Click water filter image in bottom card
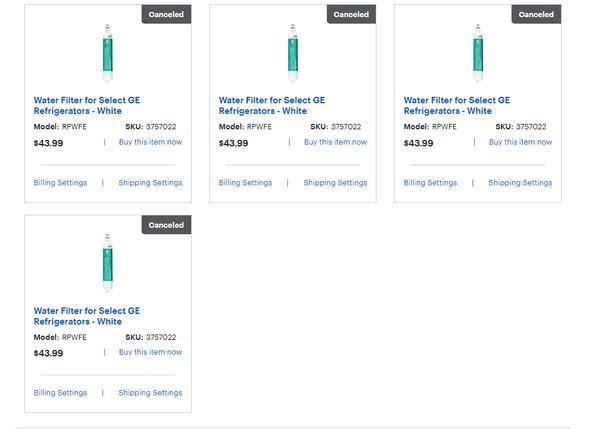Viewport: 600px width, 429px height. pos(108,263)
